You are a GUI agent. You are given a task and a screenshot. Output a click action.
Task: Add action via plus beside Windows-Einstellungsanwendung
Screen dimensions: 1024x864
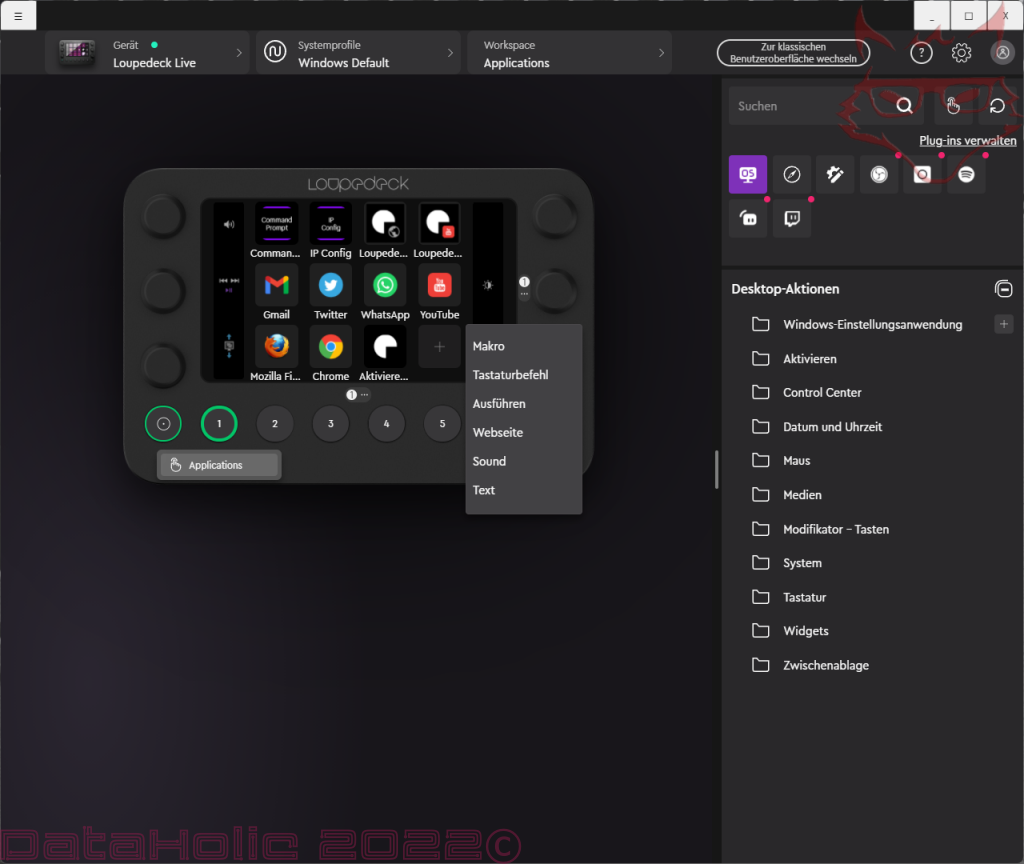point(1004,324)
